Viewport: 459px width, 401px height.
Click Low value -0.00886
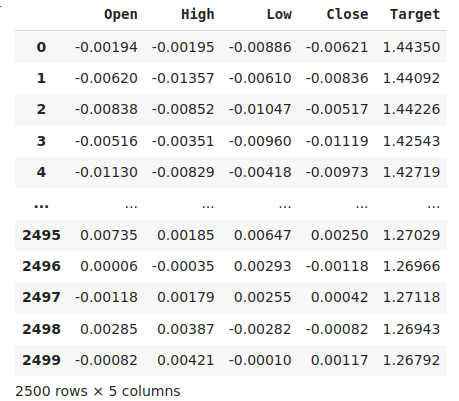coord(260,47)
